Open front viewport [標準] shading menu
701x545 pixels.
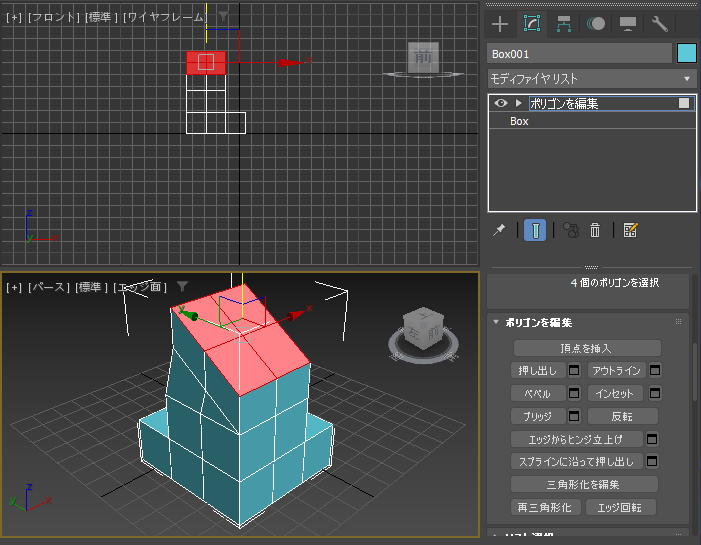pyautogui.click(x=101, y=17)
